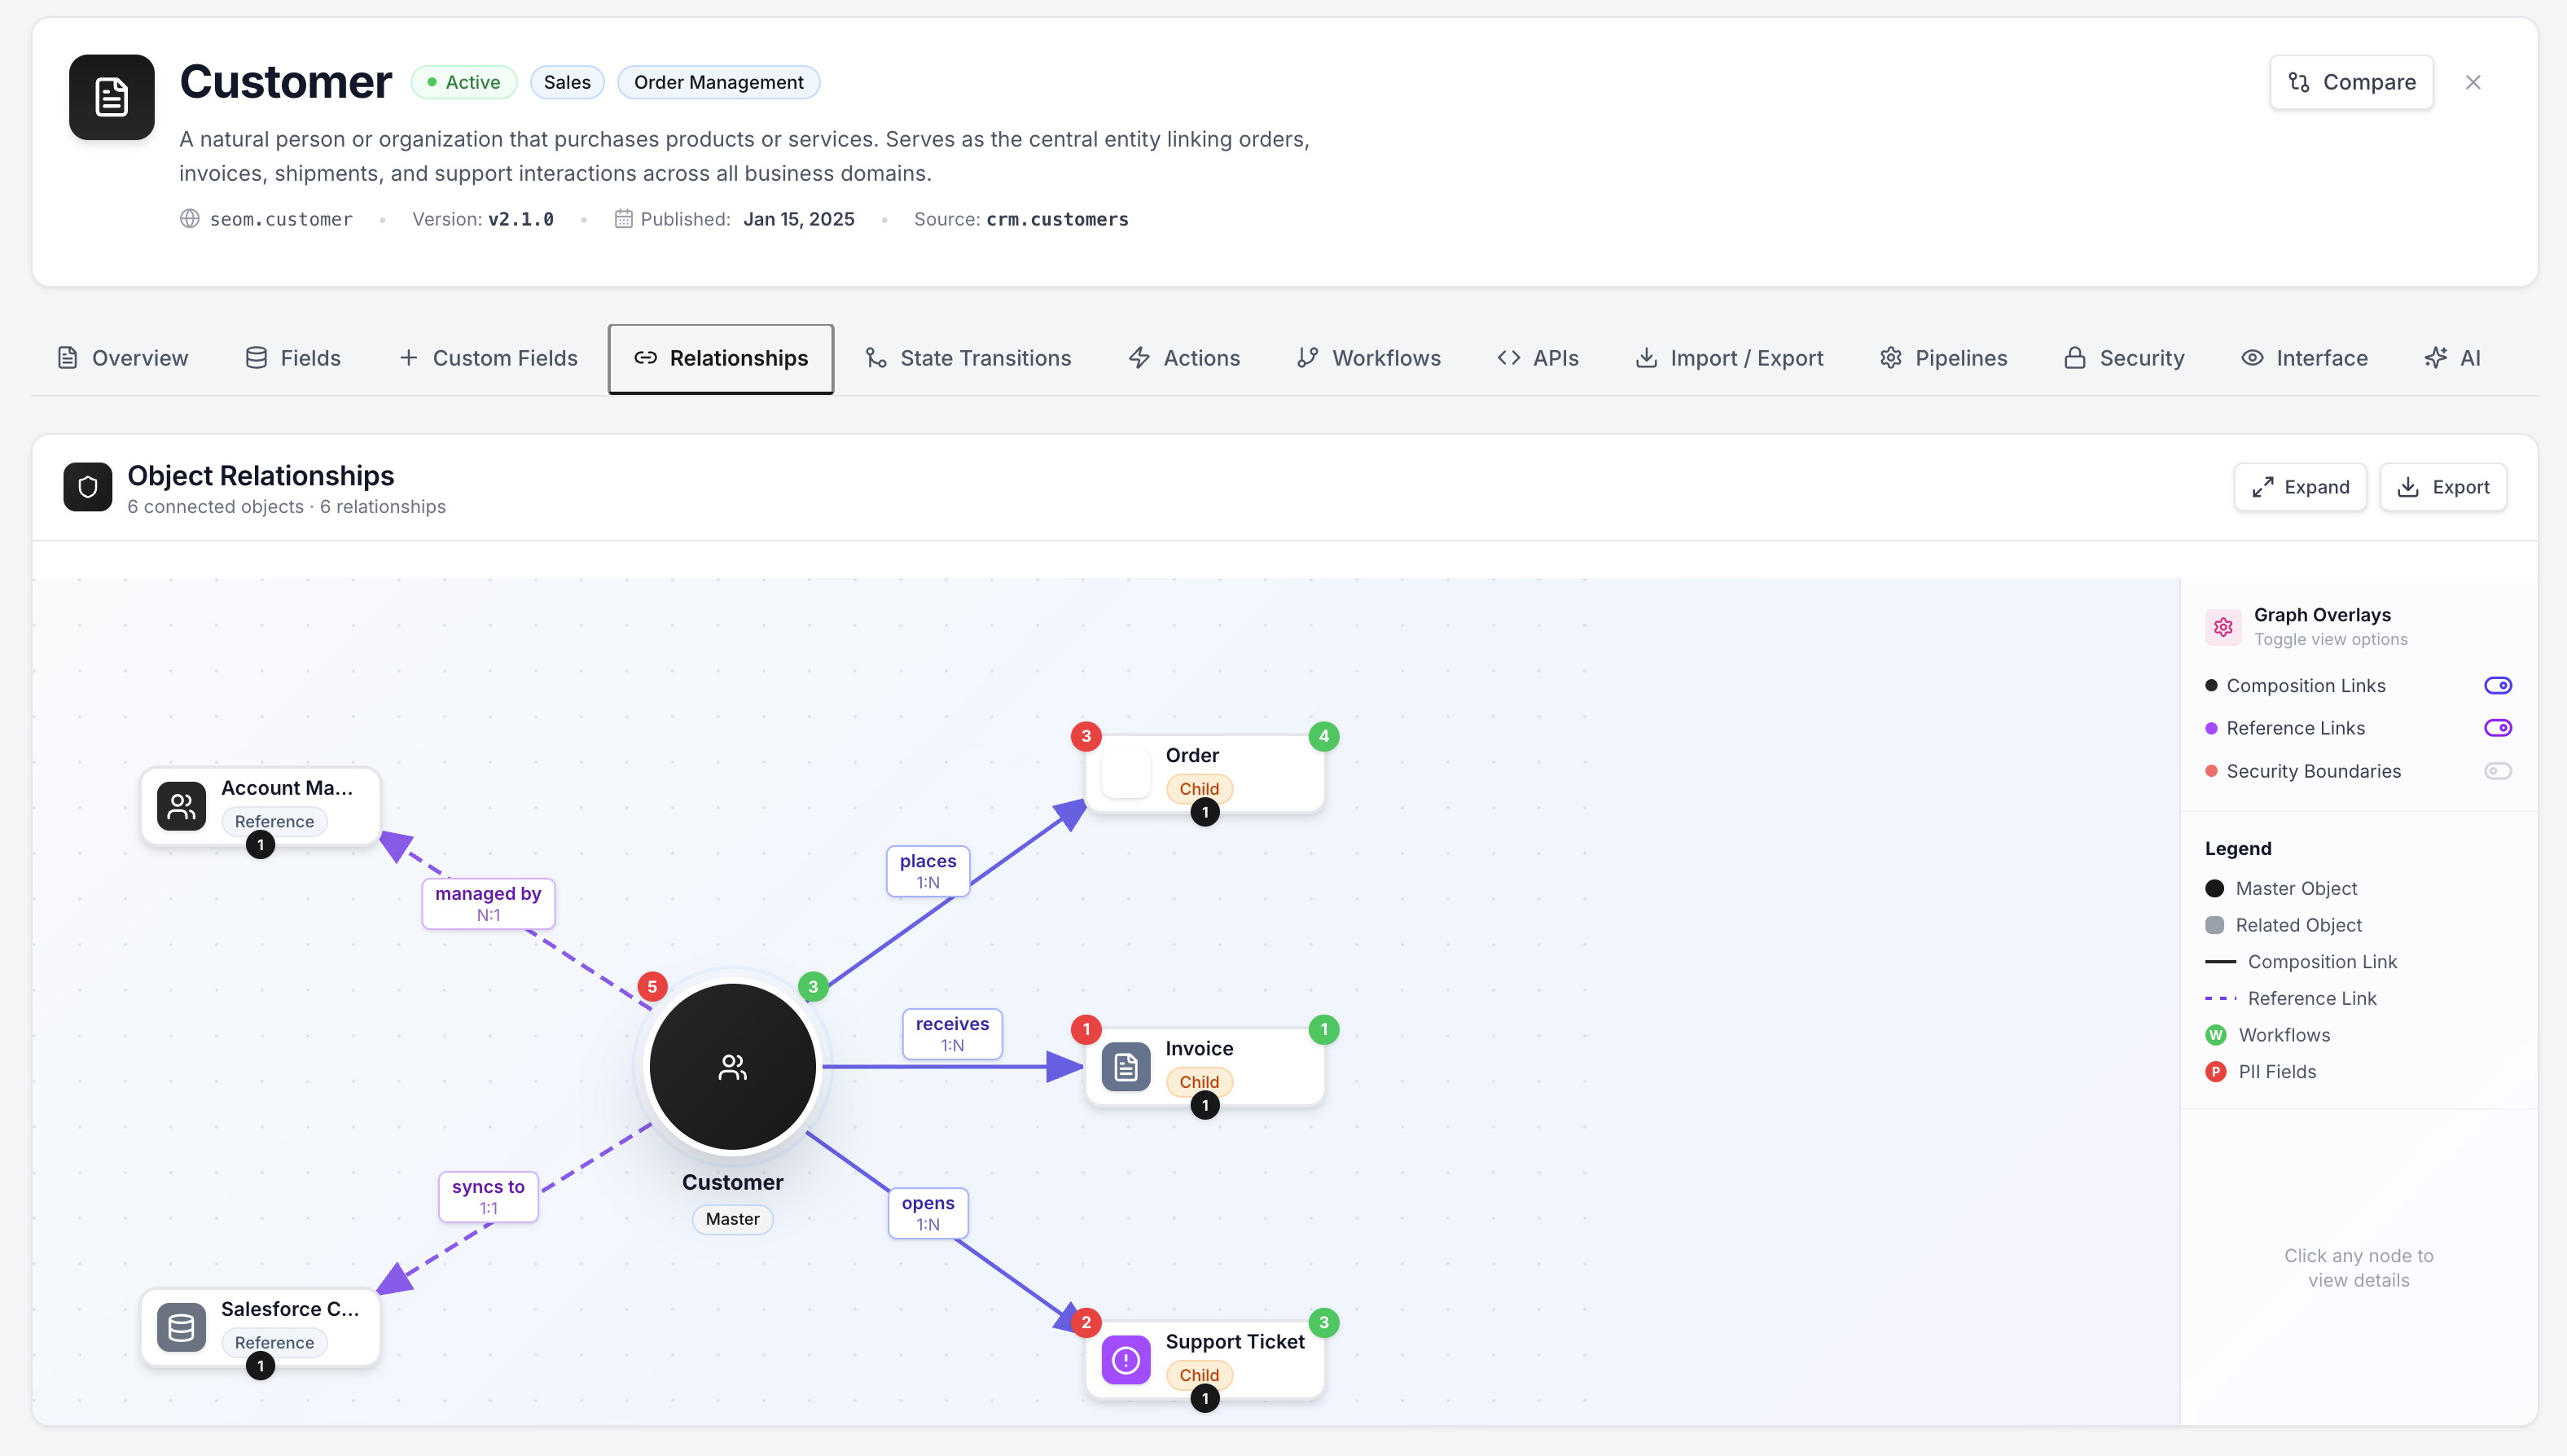
Task: Open the Security tab
Action: click(x=2124, y=358)
